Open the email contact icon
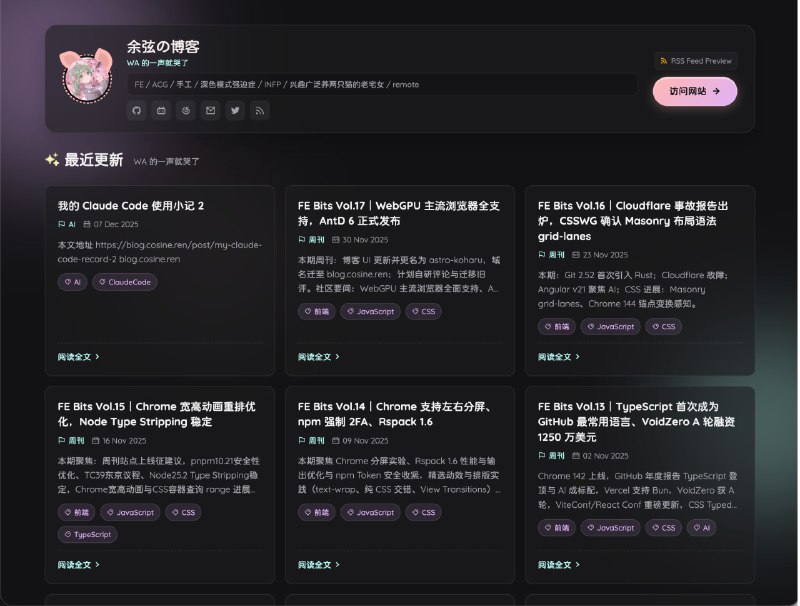800x606 pixels. (210, 110)
